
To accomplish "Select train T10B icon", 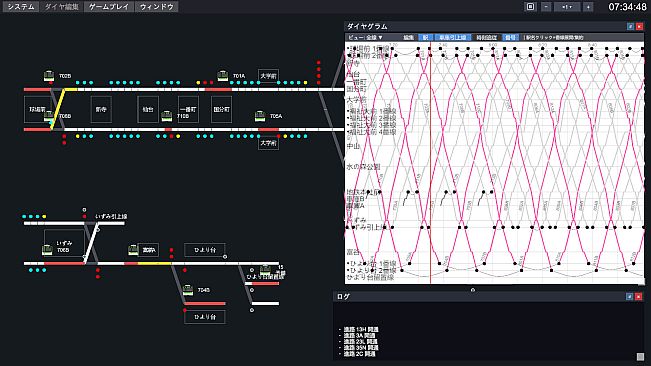I will click(x=167, y=116).
